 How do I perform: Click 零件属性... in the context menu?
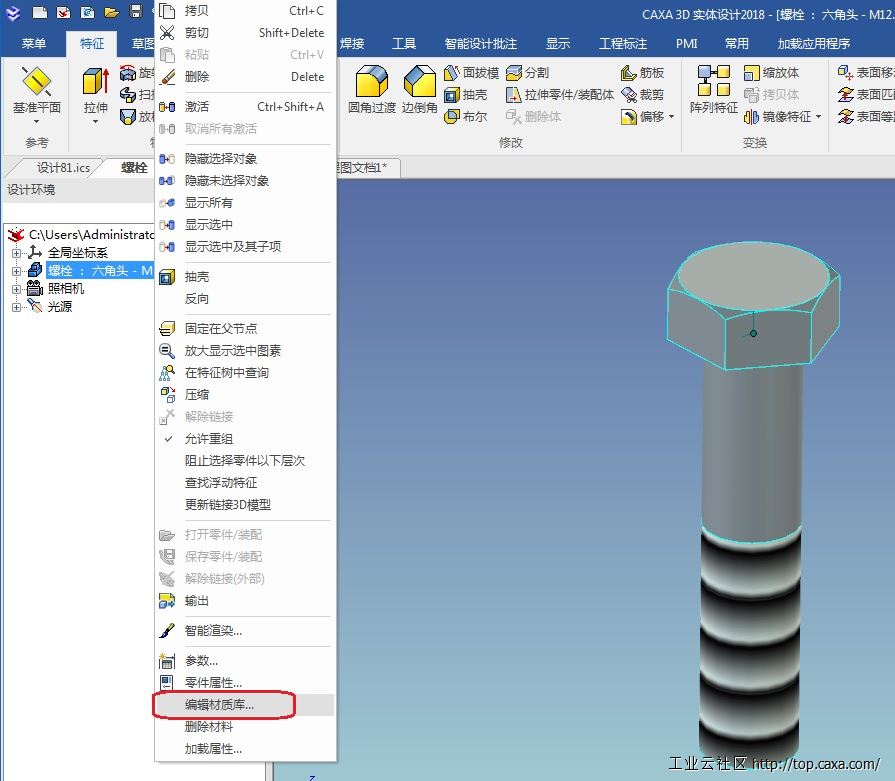(x=213, y=683)
